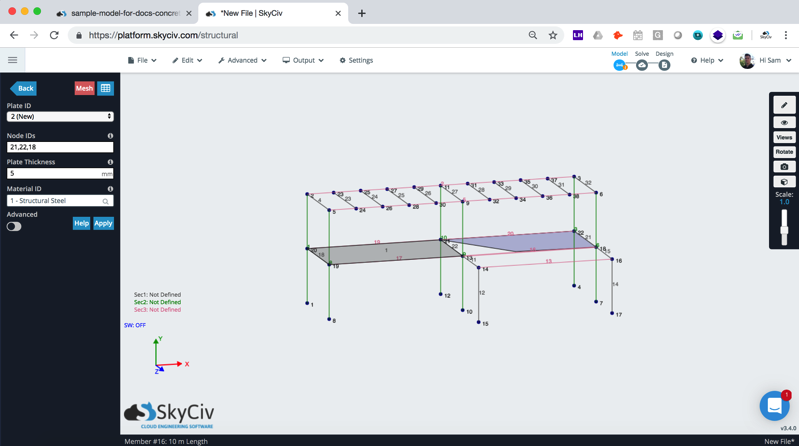Open the 3D renderer cube icon
This screenshot has height=446, width=799.
[x=784, y=181]
